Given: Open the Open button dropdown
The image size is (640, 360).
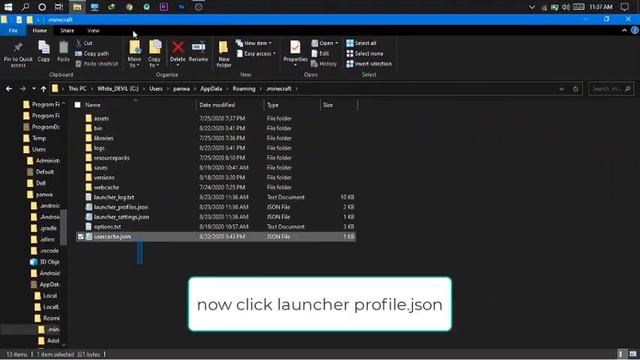Looking at the screenshot, I should point(336,43).
